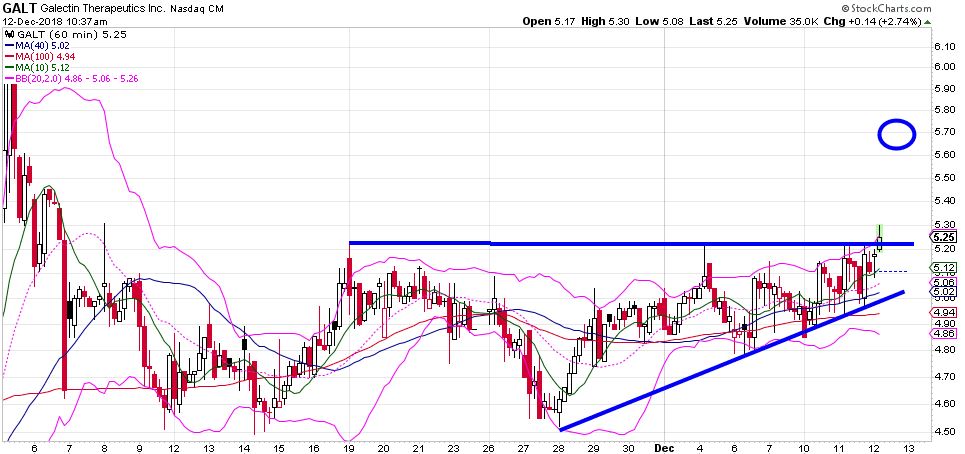The image size is (965, 454).
Task: Click the 30 date label on the axis
Action: point(630,448)
